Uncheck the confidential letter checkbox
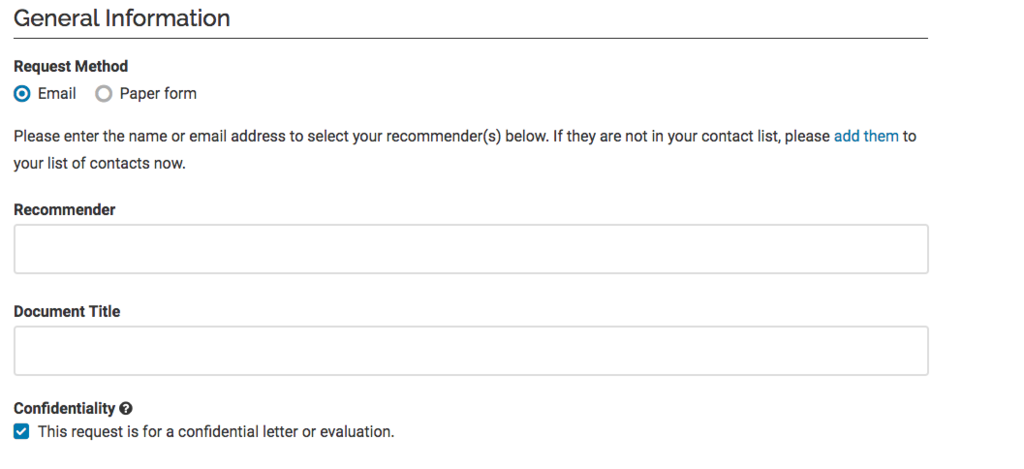The width and height of the screenshot is (1024, 469). [22, 432]
